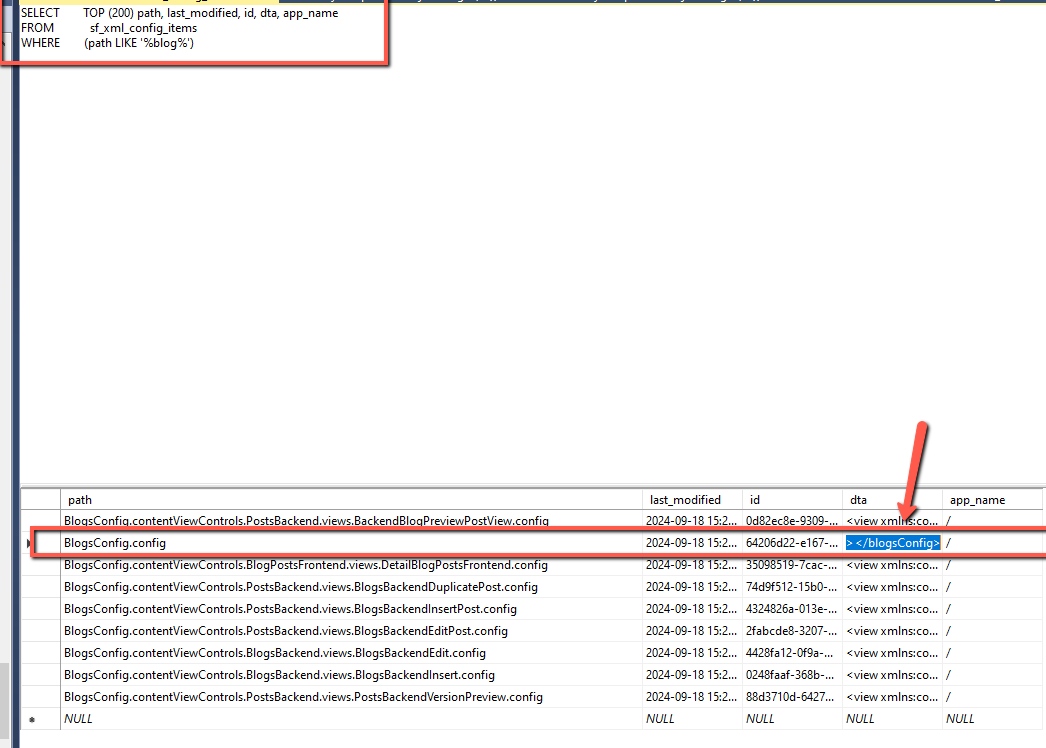This screenshot has height=748, width=1046.
Task: Click the sf_xml_config_items table name in the query
Action: point(143,28)
